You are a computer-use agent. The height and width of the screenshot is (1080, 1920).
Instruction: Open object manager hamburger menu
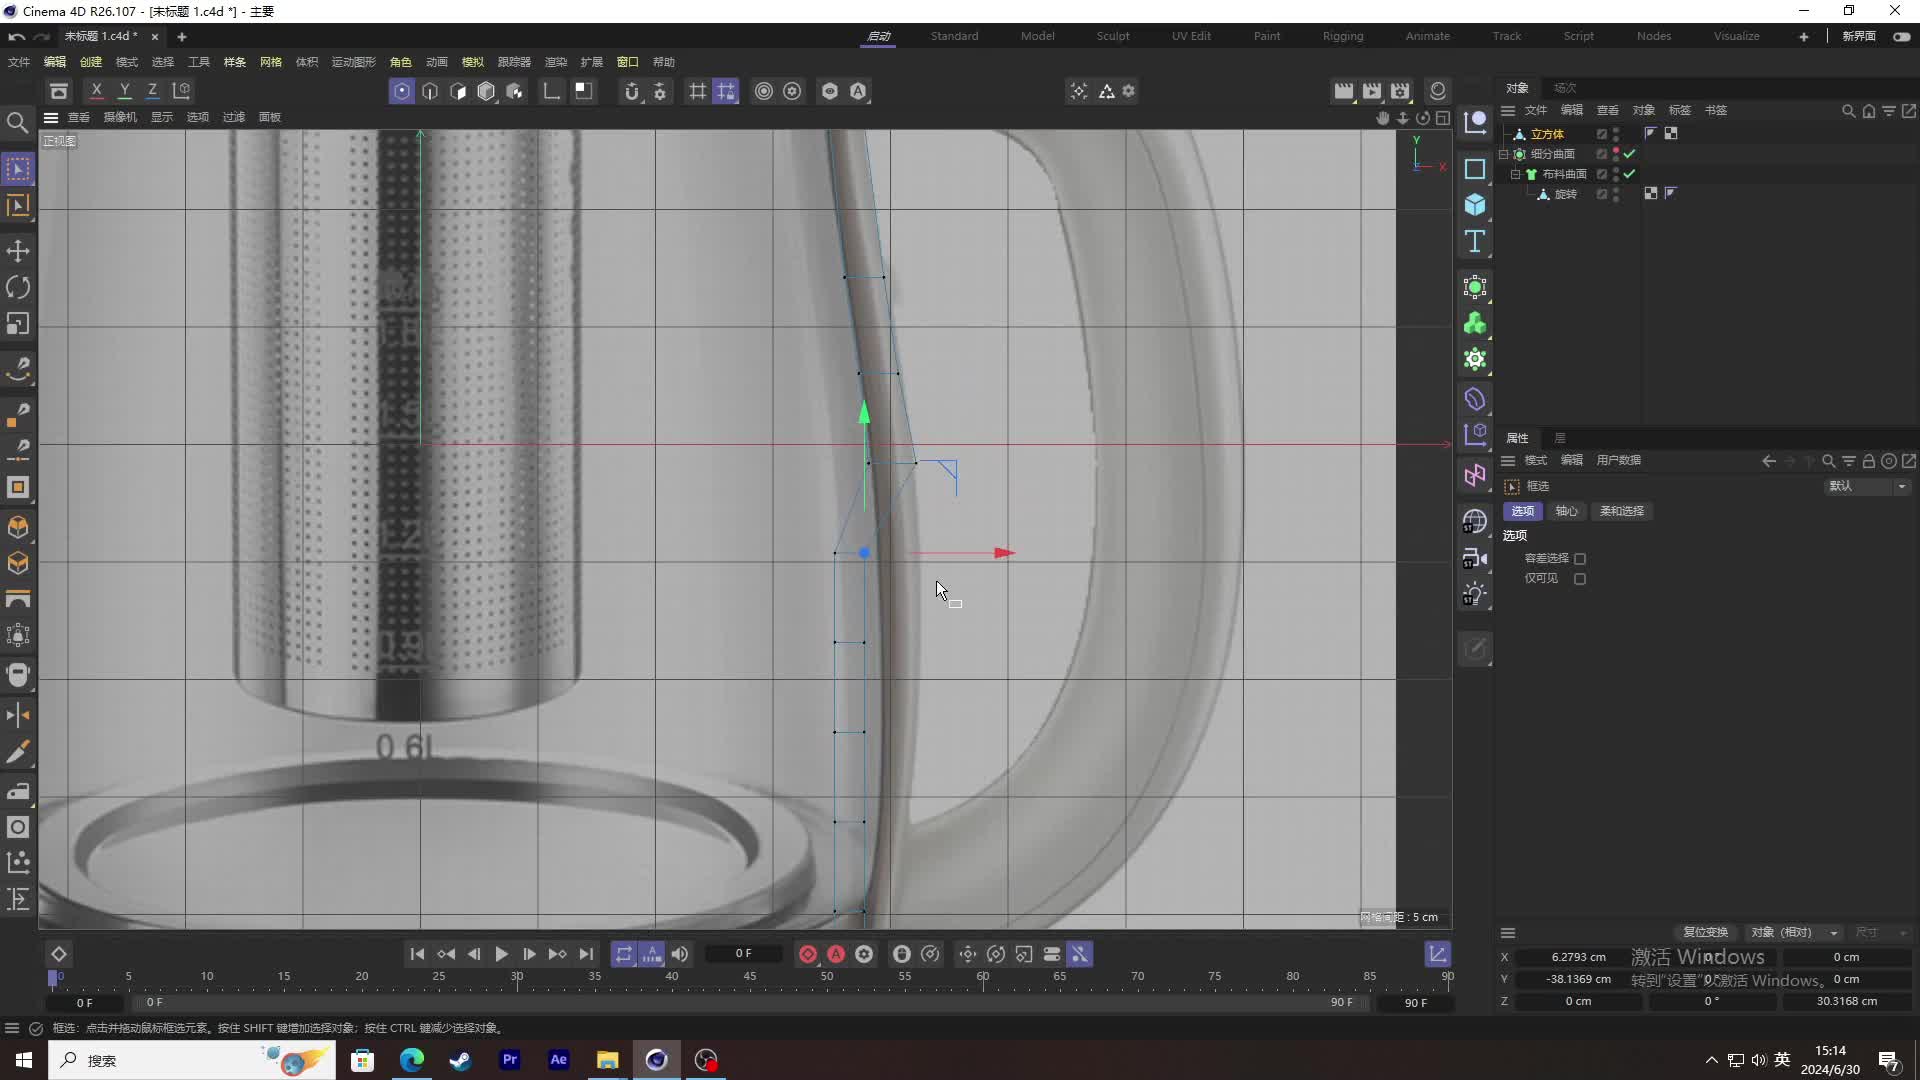click(1508, 111)
